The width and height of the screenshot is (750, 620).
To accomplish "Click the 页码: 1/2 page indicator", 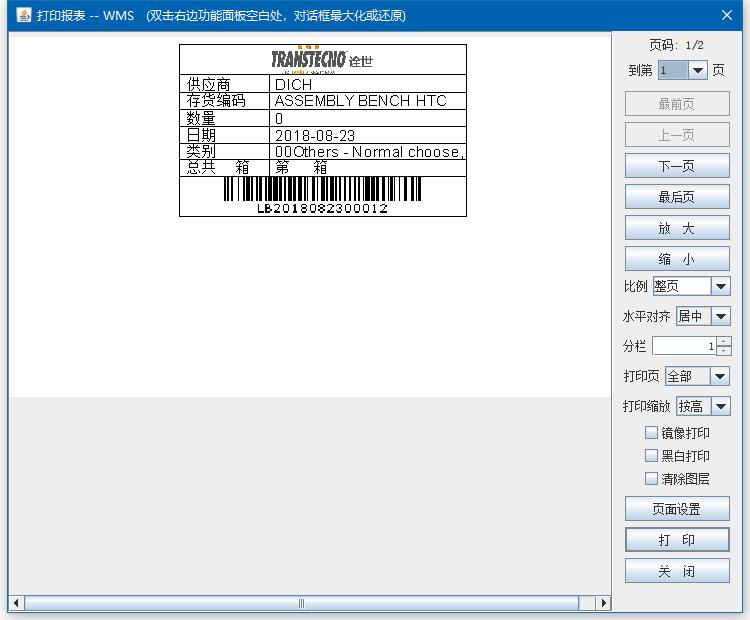I will [676, 45].
